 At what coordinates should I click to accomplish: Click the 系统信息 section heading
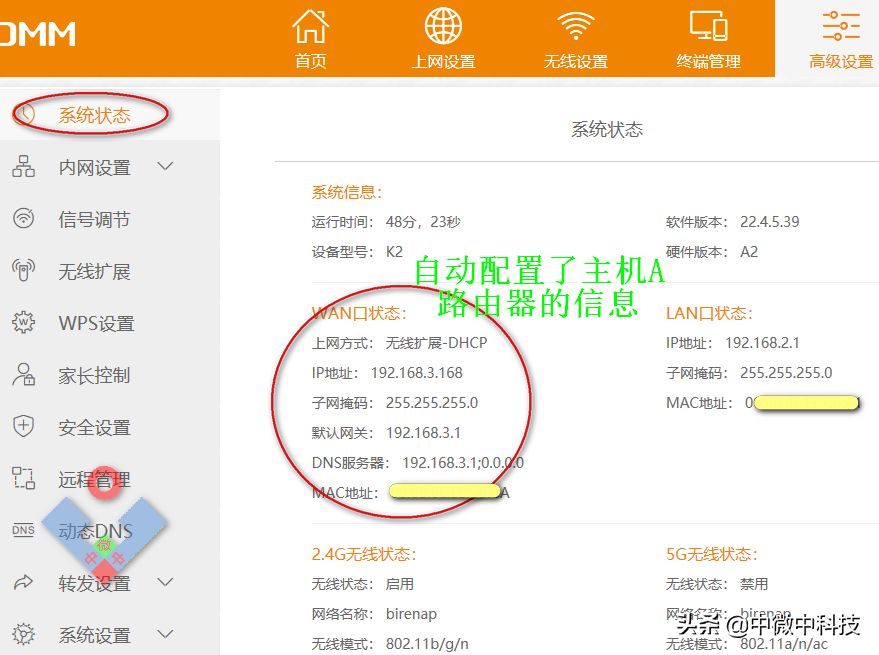click(x=346, y=192)
